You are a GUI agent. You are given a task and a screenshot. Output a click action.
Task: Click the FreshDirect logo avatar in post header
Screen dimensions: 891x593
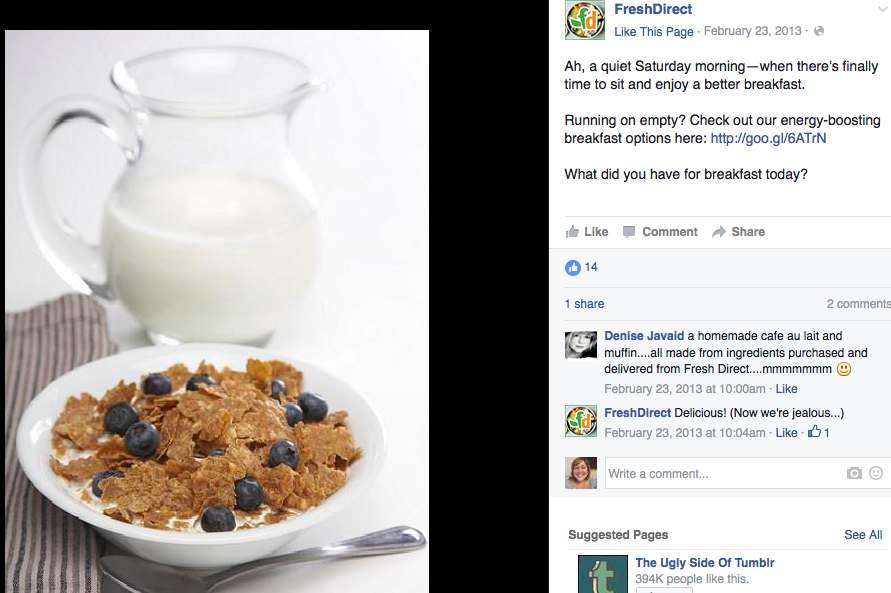[585, 20]
